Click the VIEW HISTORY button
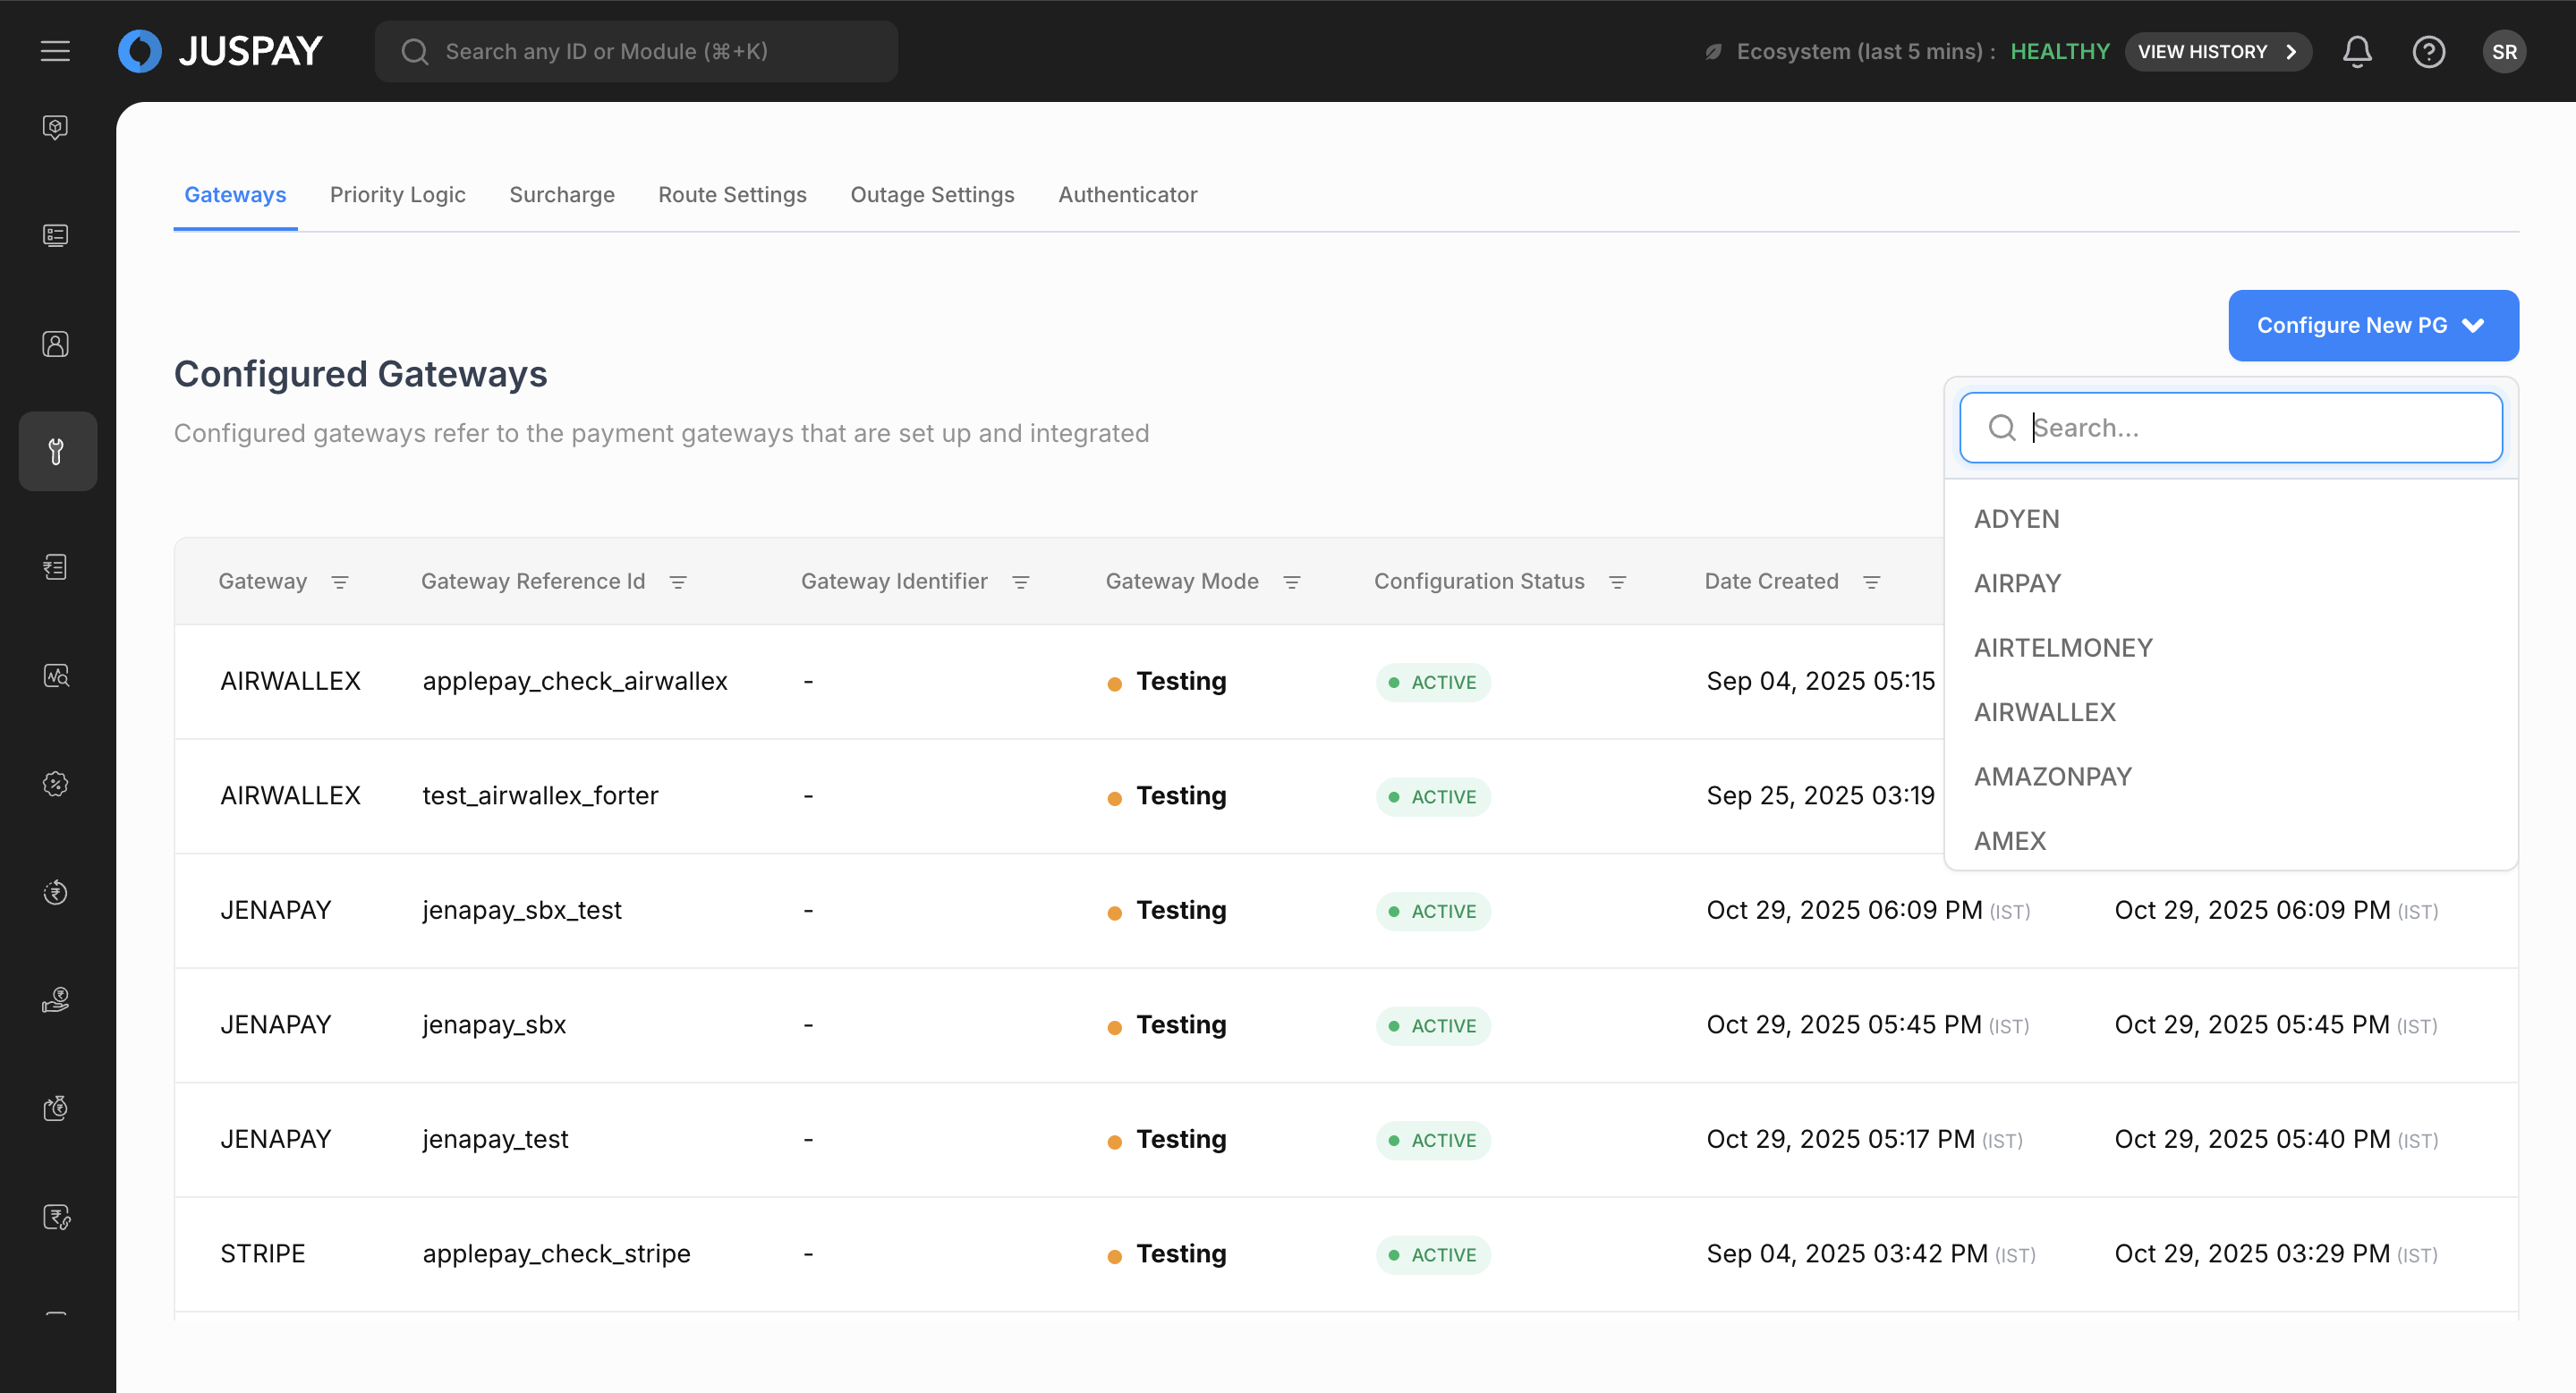The width and height of the screenshot is (2576, 1393). pyautogui.click(x=2216, y=51)
